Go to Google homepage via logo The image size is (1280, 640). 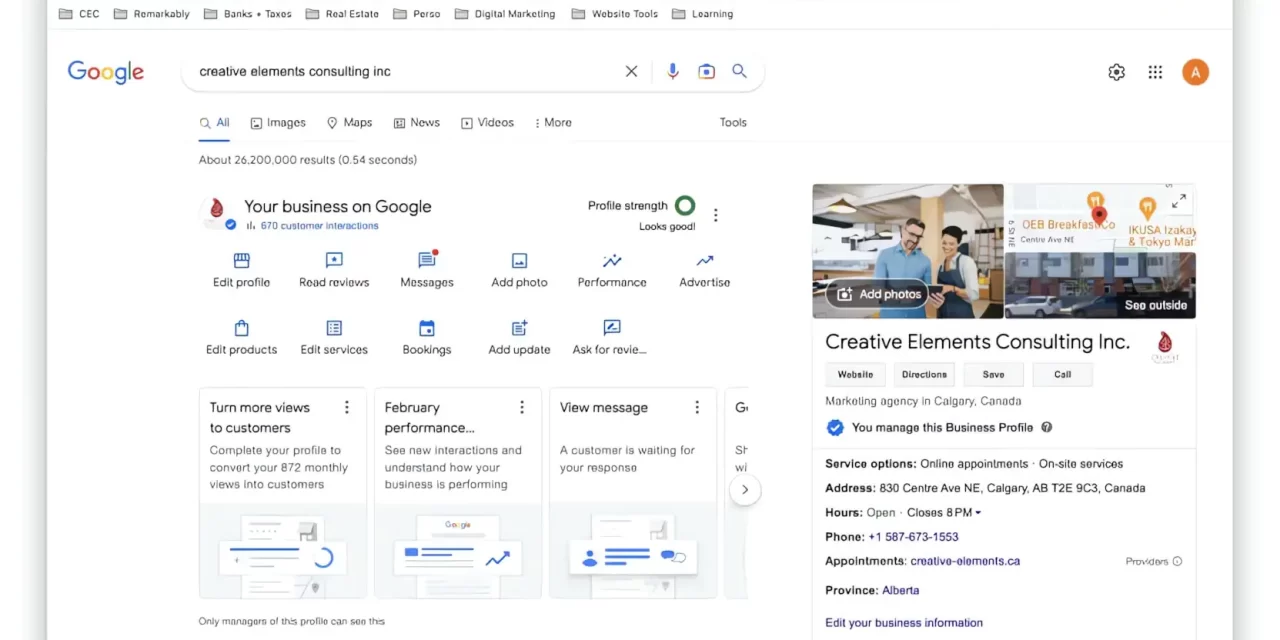tap(106, 72)
